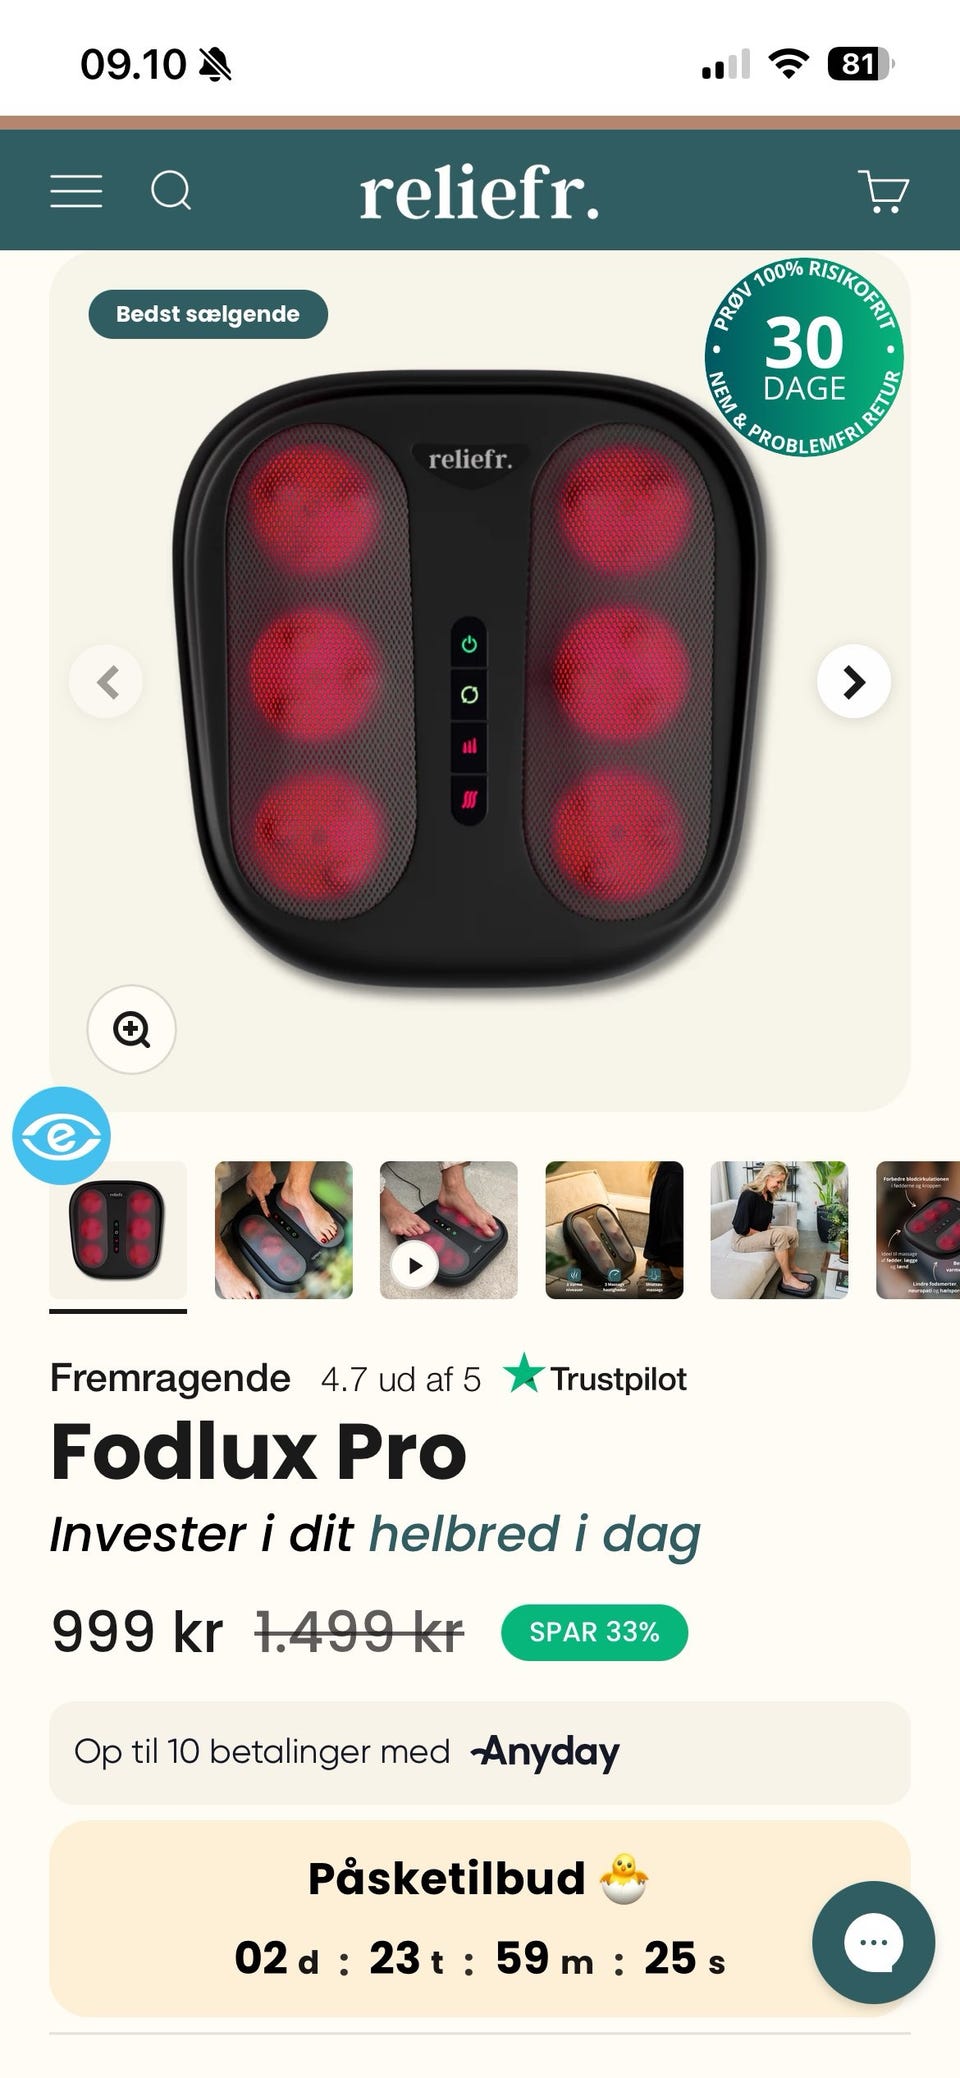Tap the Bedst sælgende badge
960x2078 pixels.
(x=208, y=314)
